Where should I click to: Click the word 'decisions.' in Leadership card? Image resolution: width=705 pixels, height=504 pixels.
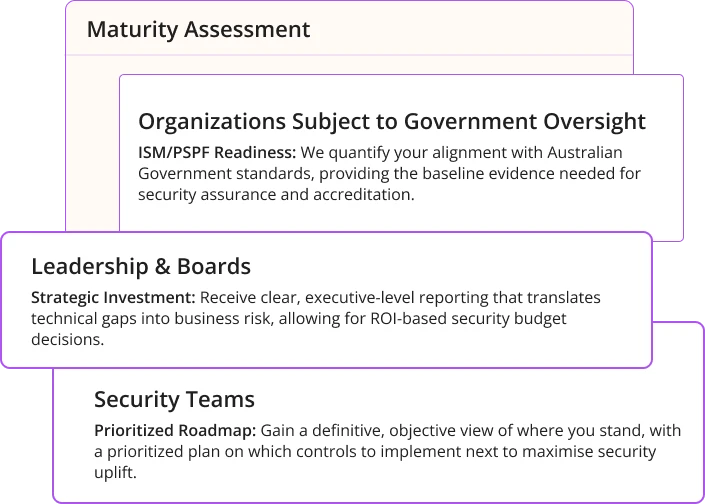[67, 339]
